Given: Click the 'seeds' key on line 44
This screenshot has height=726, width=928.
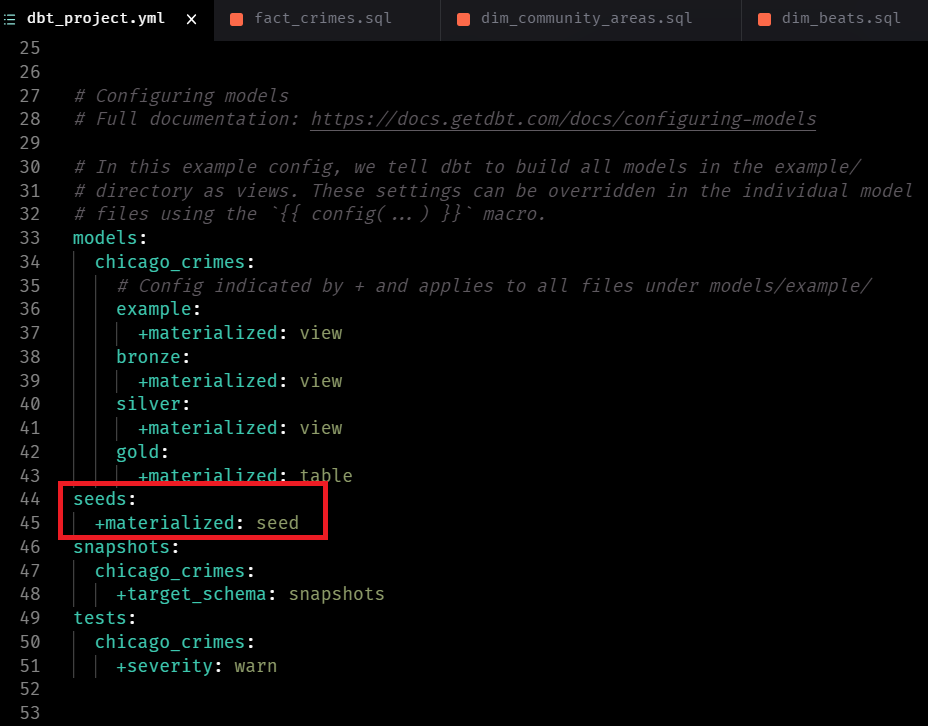Looking at the screenshot, I should [x=100, y=499].
